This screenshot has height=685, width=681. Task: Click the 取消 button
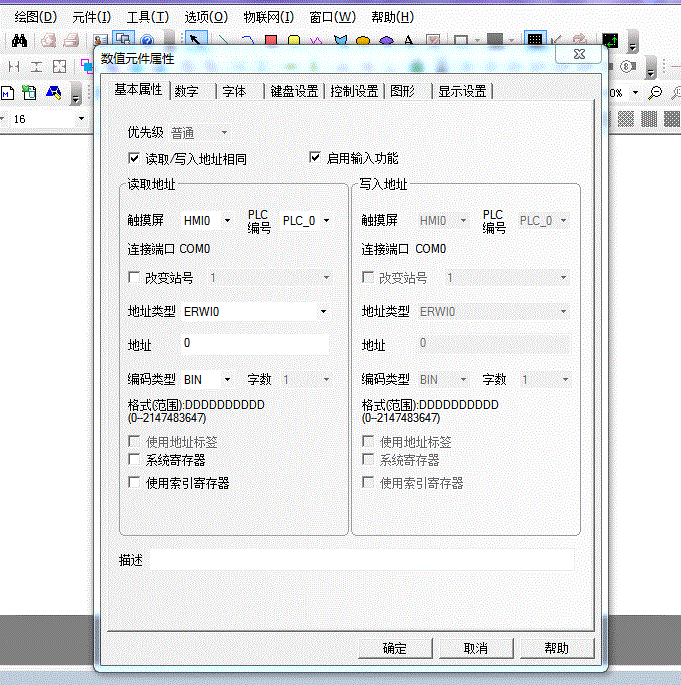click(476, 648)
